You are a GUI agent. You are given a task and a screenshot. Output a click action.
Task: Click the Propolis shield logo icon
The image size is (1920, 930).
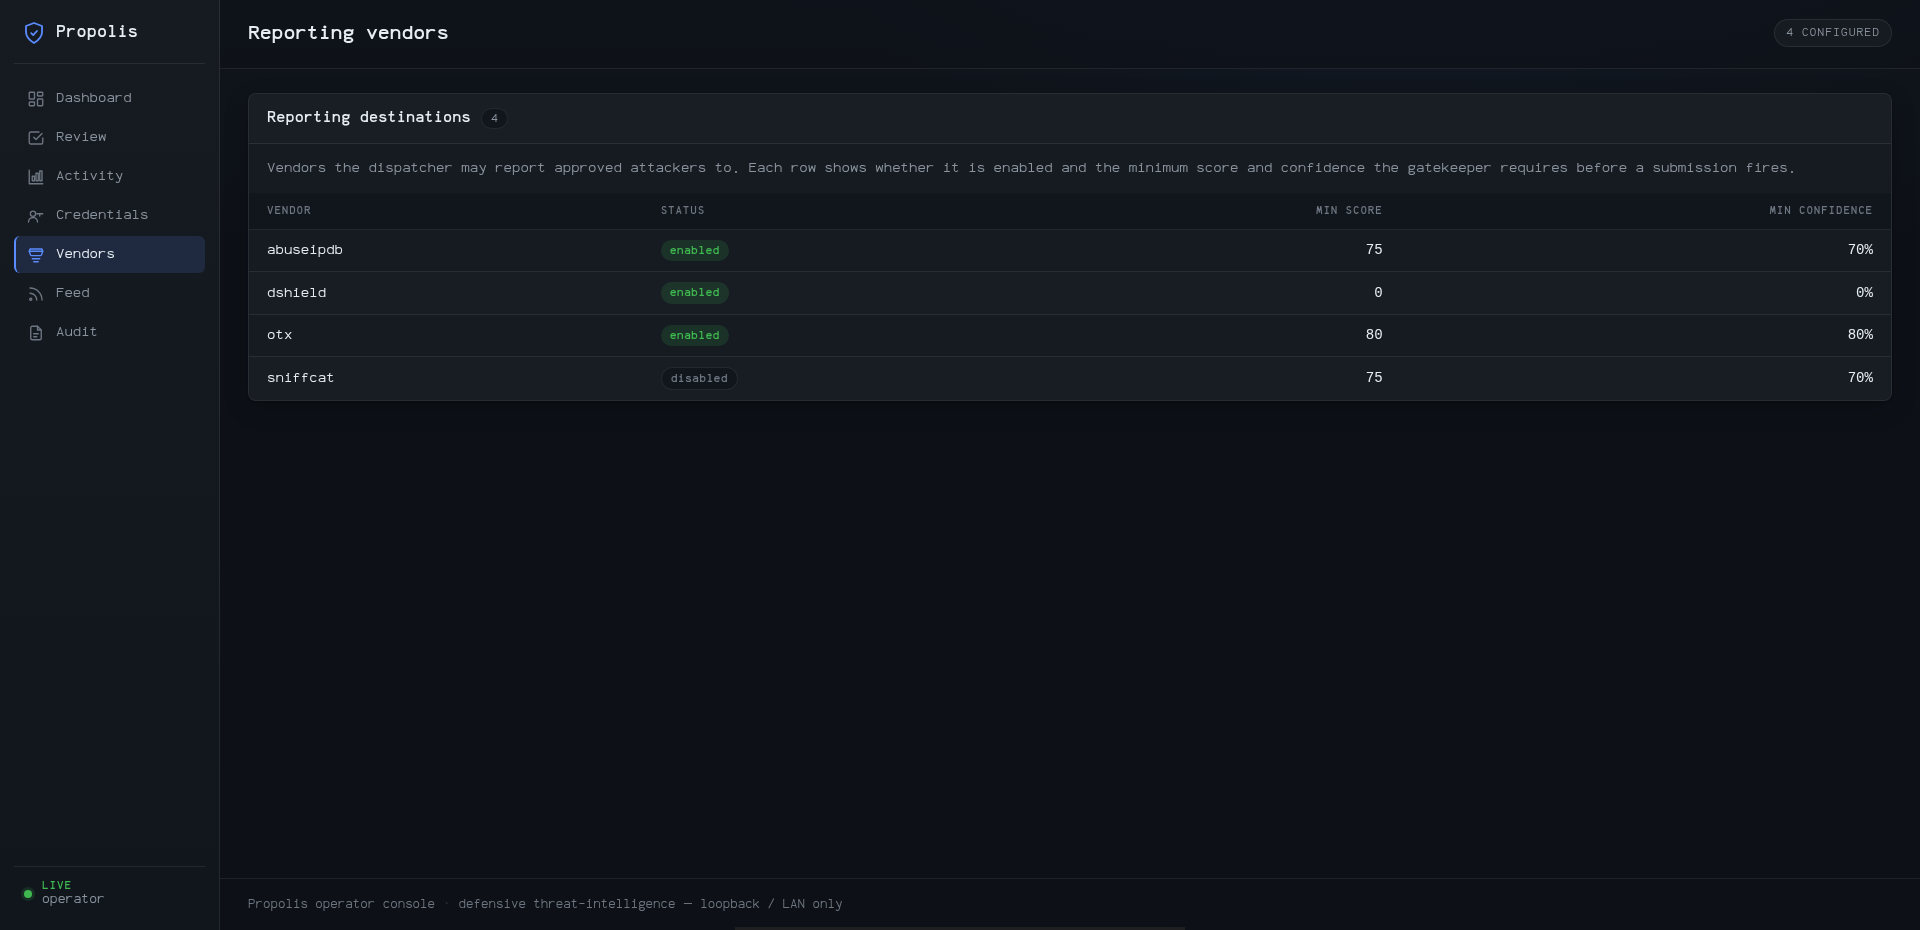tap(34, 33)
